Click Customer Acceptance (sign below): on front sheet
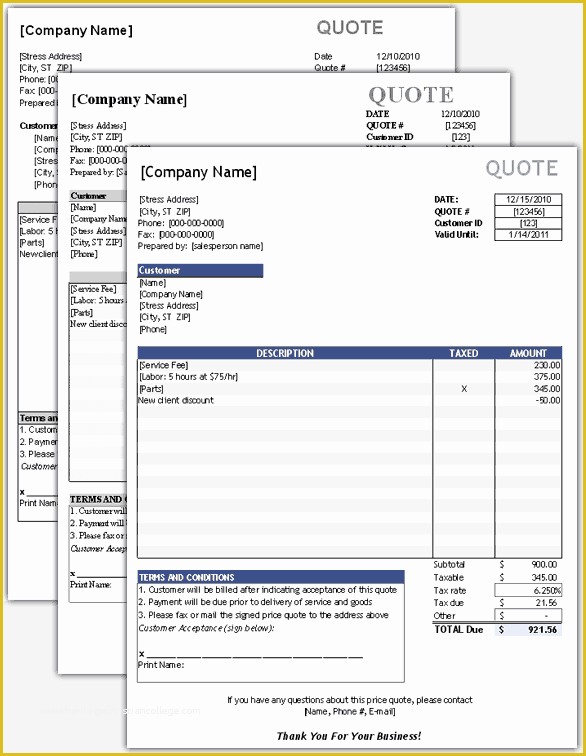586x756 pixels. click(206, 629)
